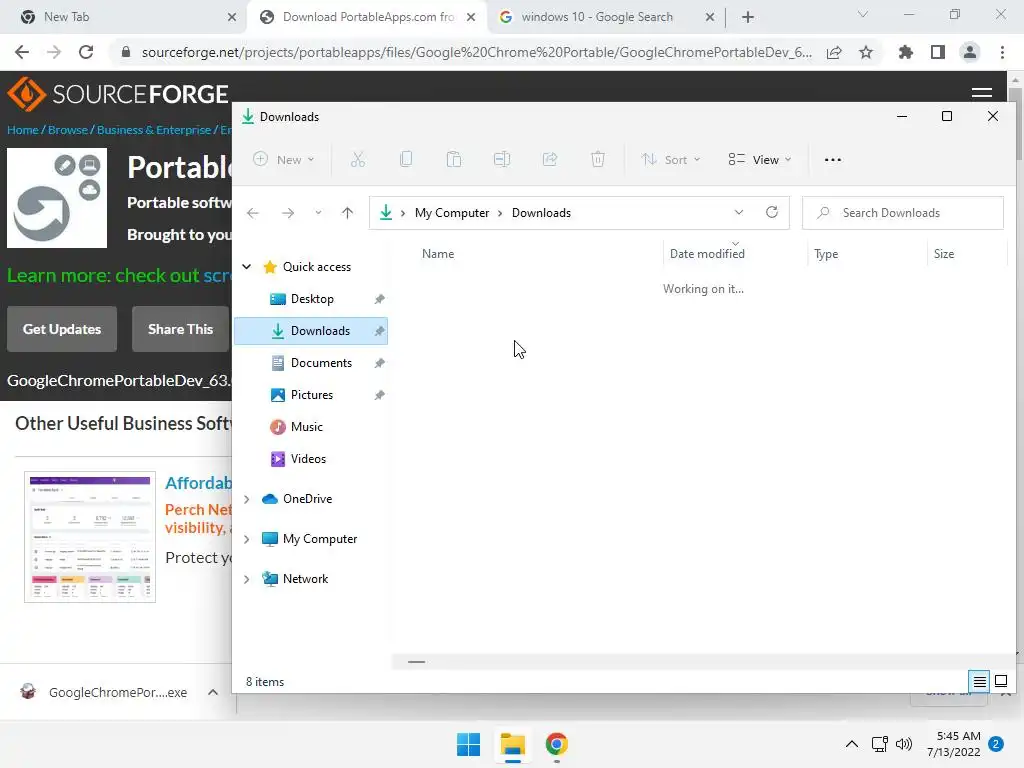Select Desktop in Quick access
Screen dimensions: 1024x768
click(x=312, y=299)
